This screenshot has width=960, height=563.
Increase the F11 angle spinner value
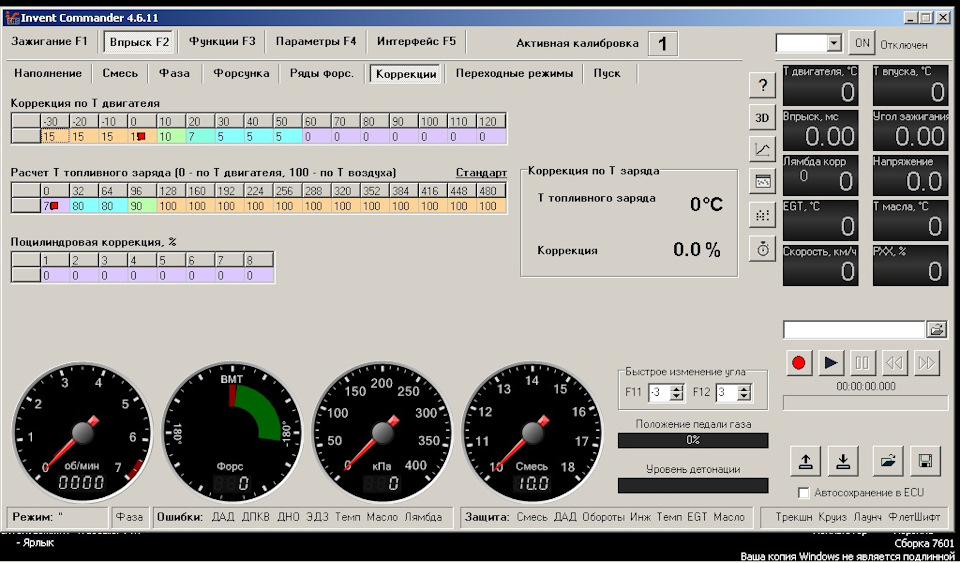click(x=677, y=389)
